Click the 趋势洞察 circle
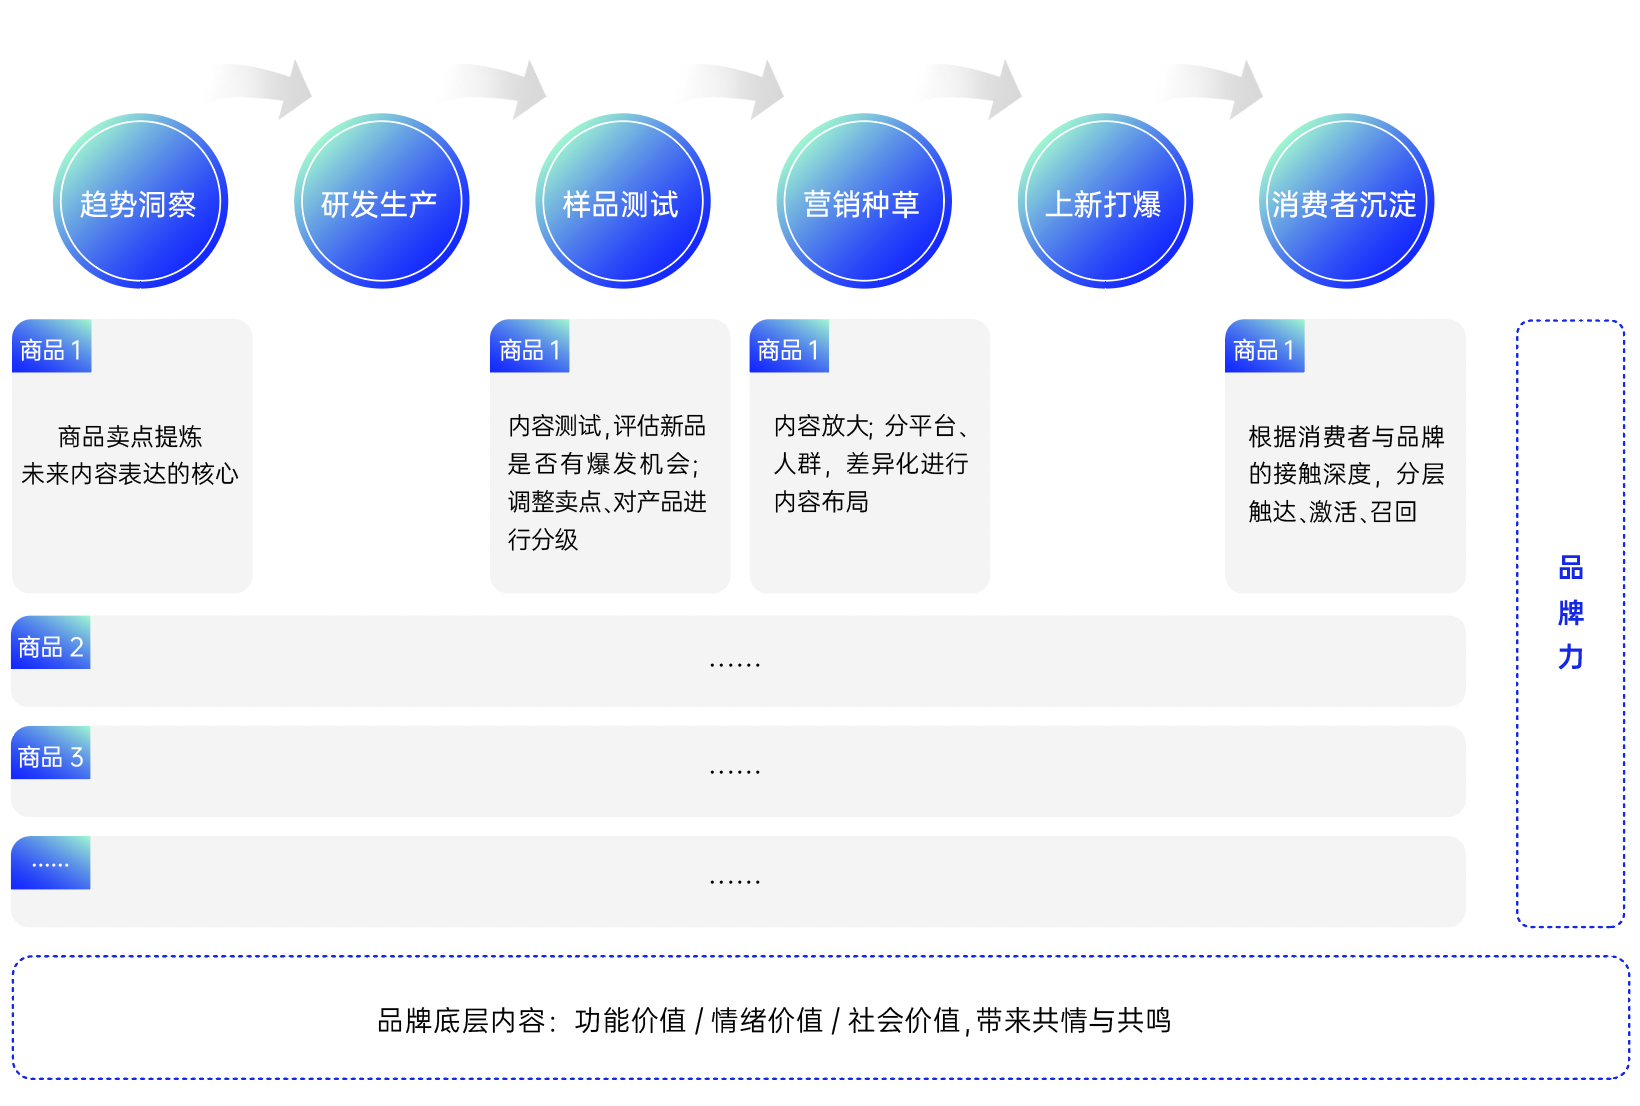Screen dimensions: 1640x1106 tap(140, 202)
